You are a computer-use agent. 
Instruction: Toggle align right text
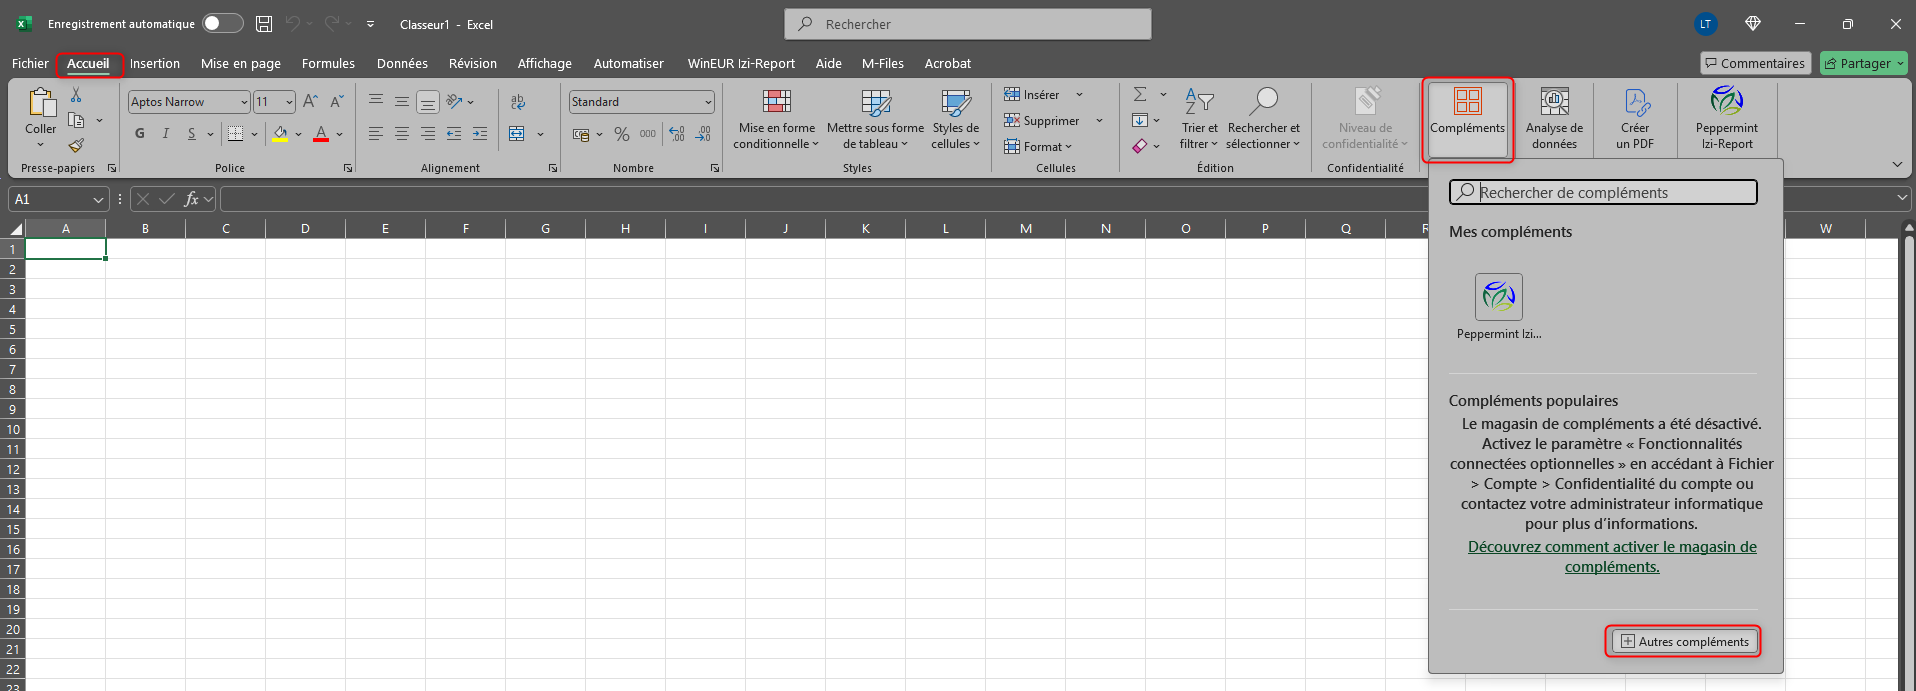[428, 134]
